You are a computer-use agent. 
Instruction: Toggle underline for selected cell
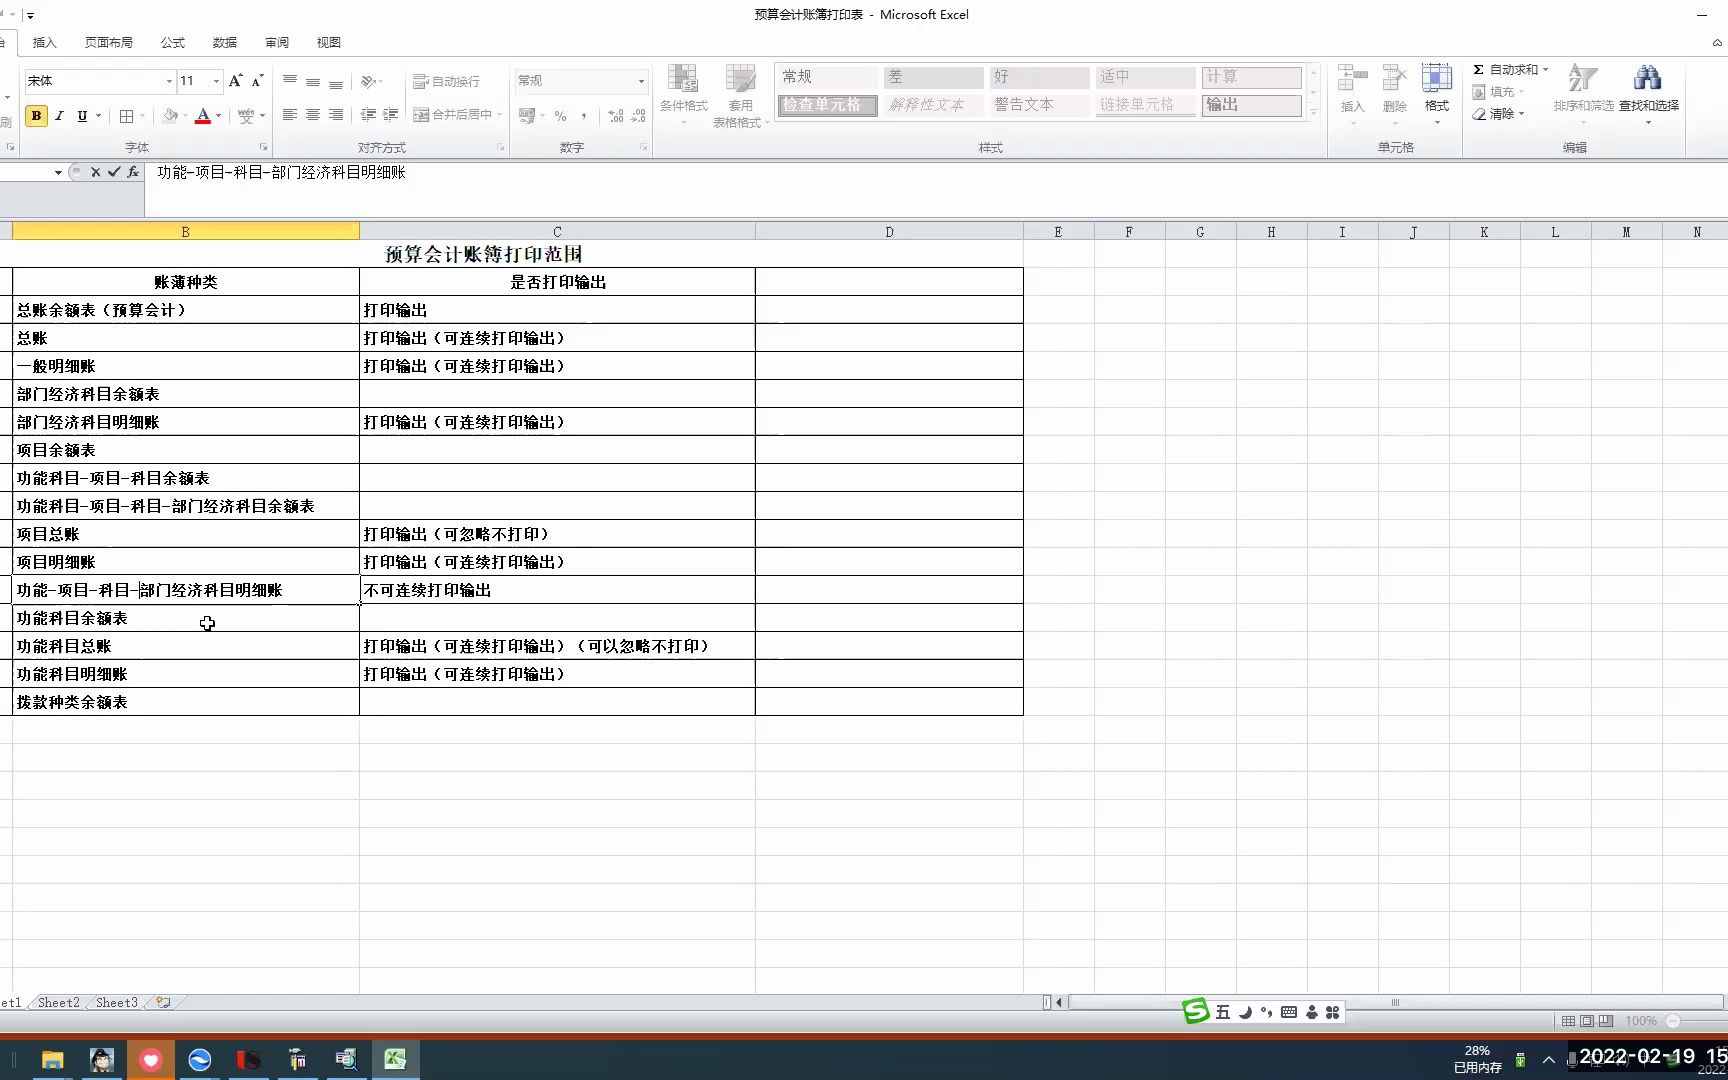pos(80,115)
